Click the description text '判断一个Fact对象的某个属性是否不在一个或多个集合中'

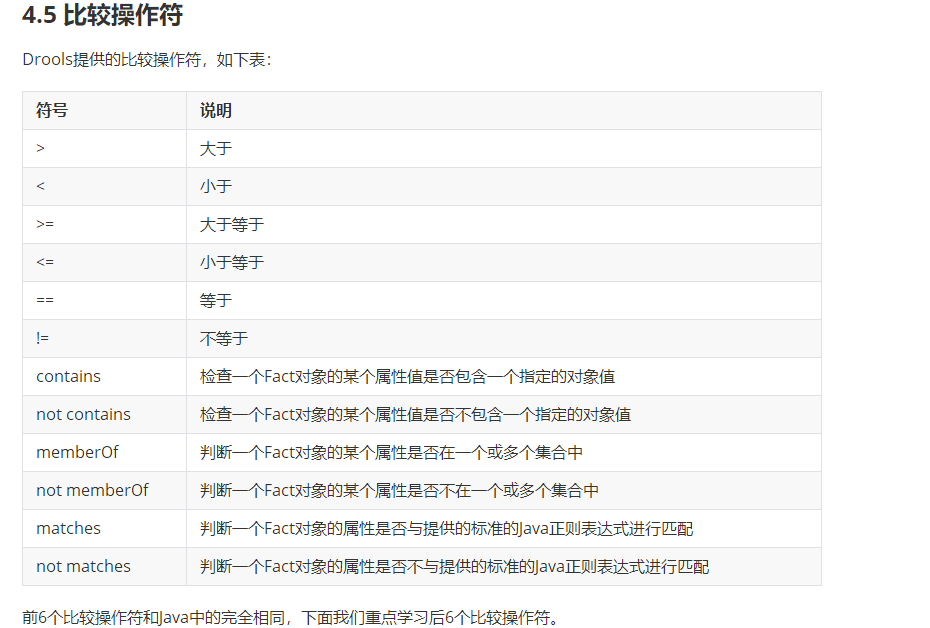pos(399,490)
